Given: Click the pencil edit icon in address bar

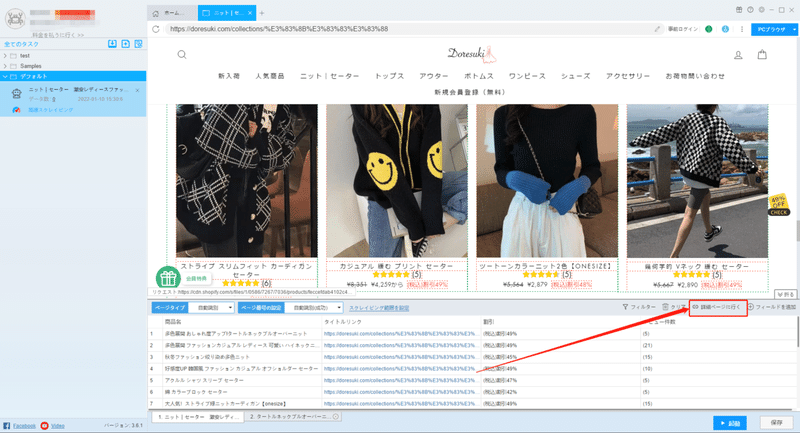Looking at the screenshot, I should 657,29.
